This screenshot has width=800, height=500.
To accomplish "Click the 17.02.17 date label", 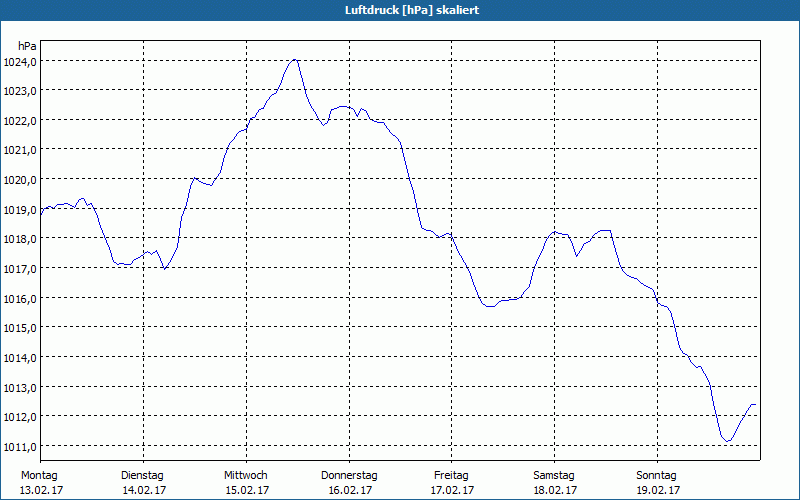I will 453,490.
